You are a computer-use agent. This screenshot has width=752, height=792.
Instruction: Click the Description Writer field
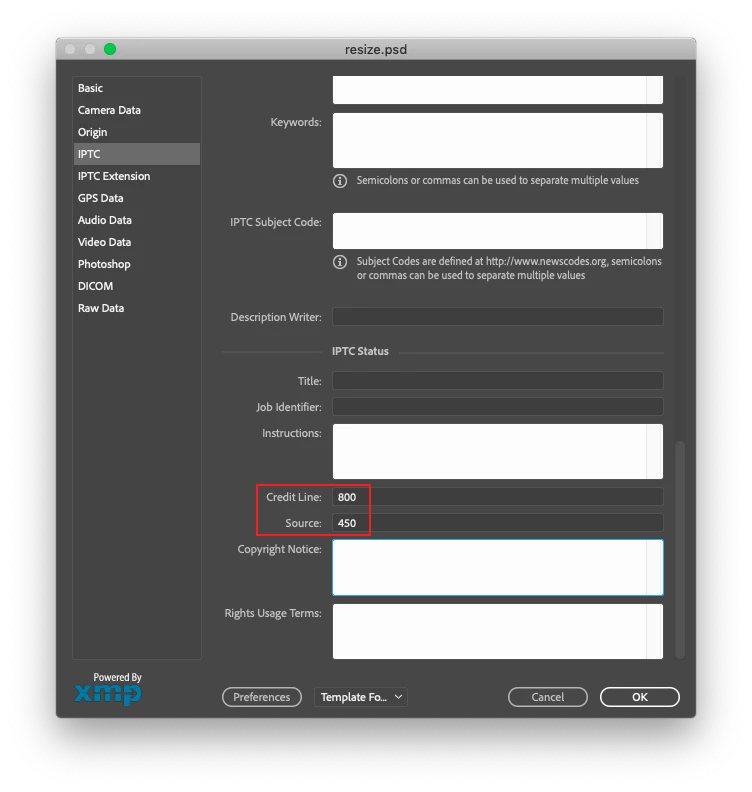click(x=497, y=317)
